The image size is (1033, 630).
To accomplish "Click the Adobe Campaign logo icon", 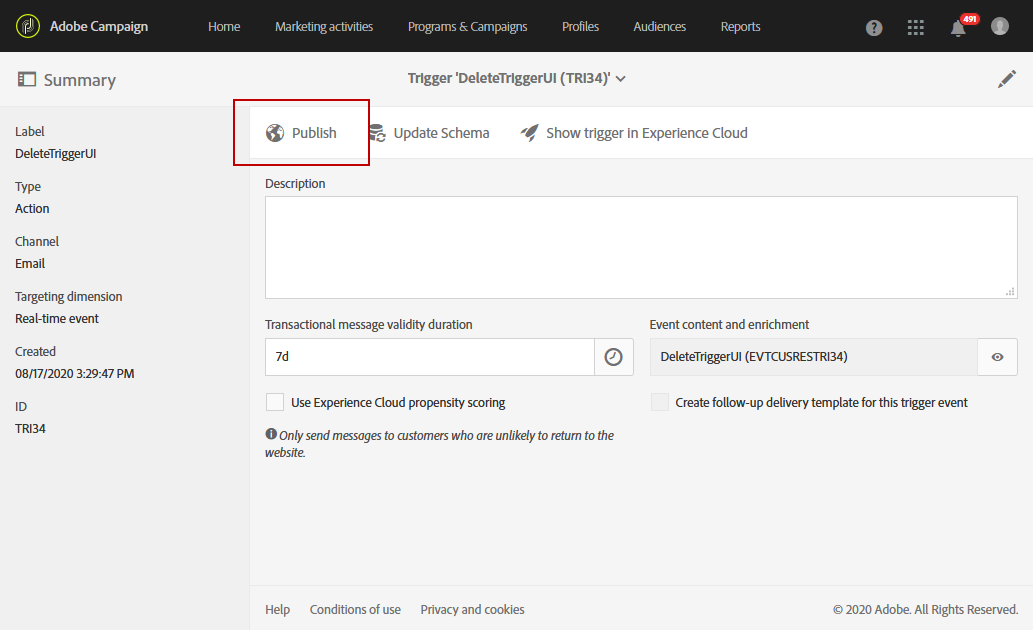I will pos(28,26).
